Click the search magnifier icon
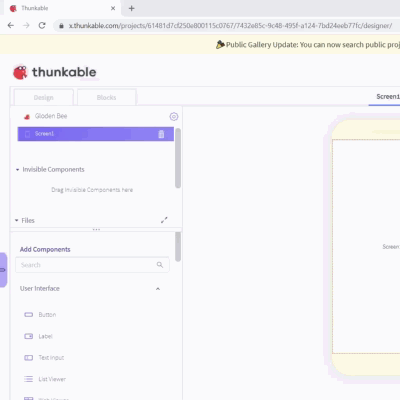Screen dimensions: 400x400 [x=160, y=265]
